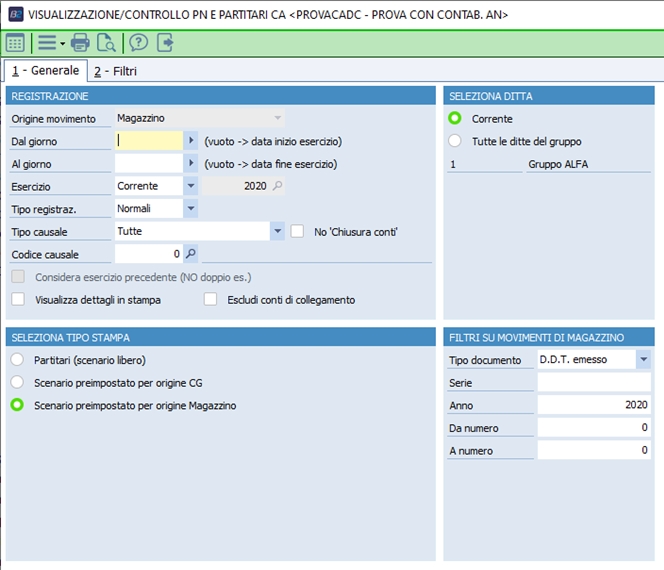Click the B2 application logo icon
This screenshot has height=570, width=664.
click(x=16, y=14)
